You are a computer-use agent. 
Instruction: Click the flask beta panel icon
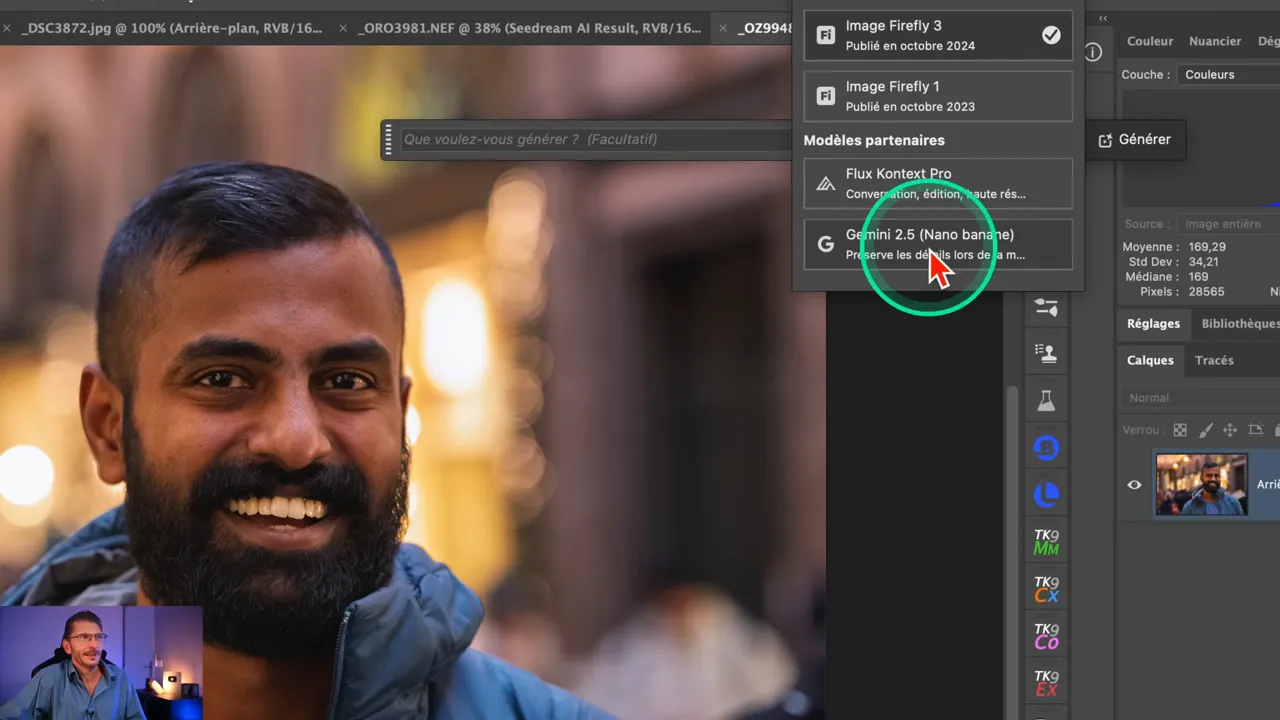coord(1046,400)
